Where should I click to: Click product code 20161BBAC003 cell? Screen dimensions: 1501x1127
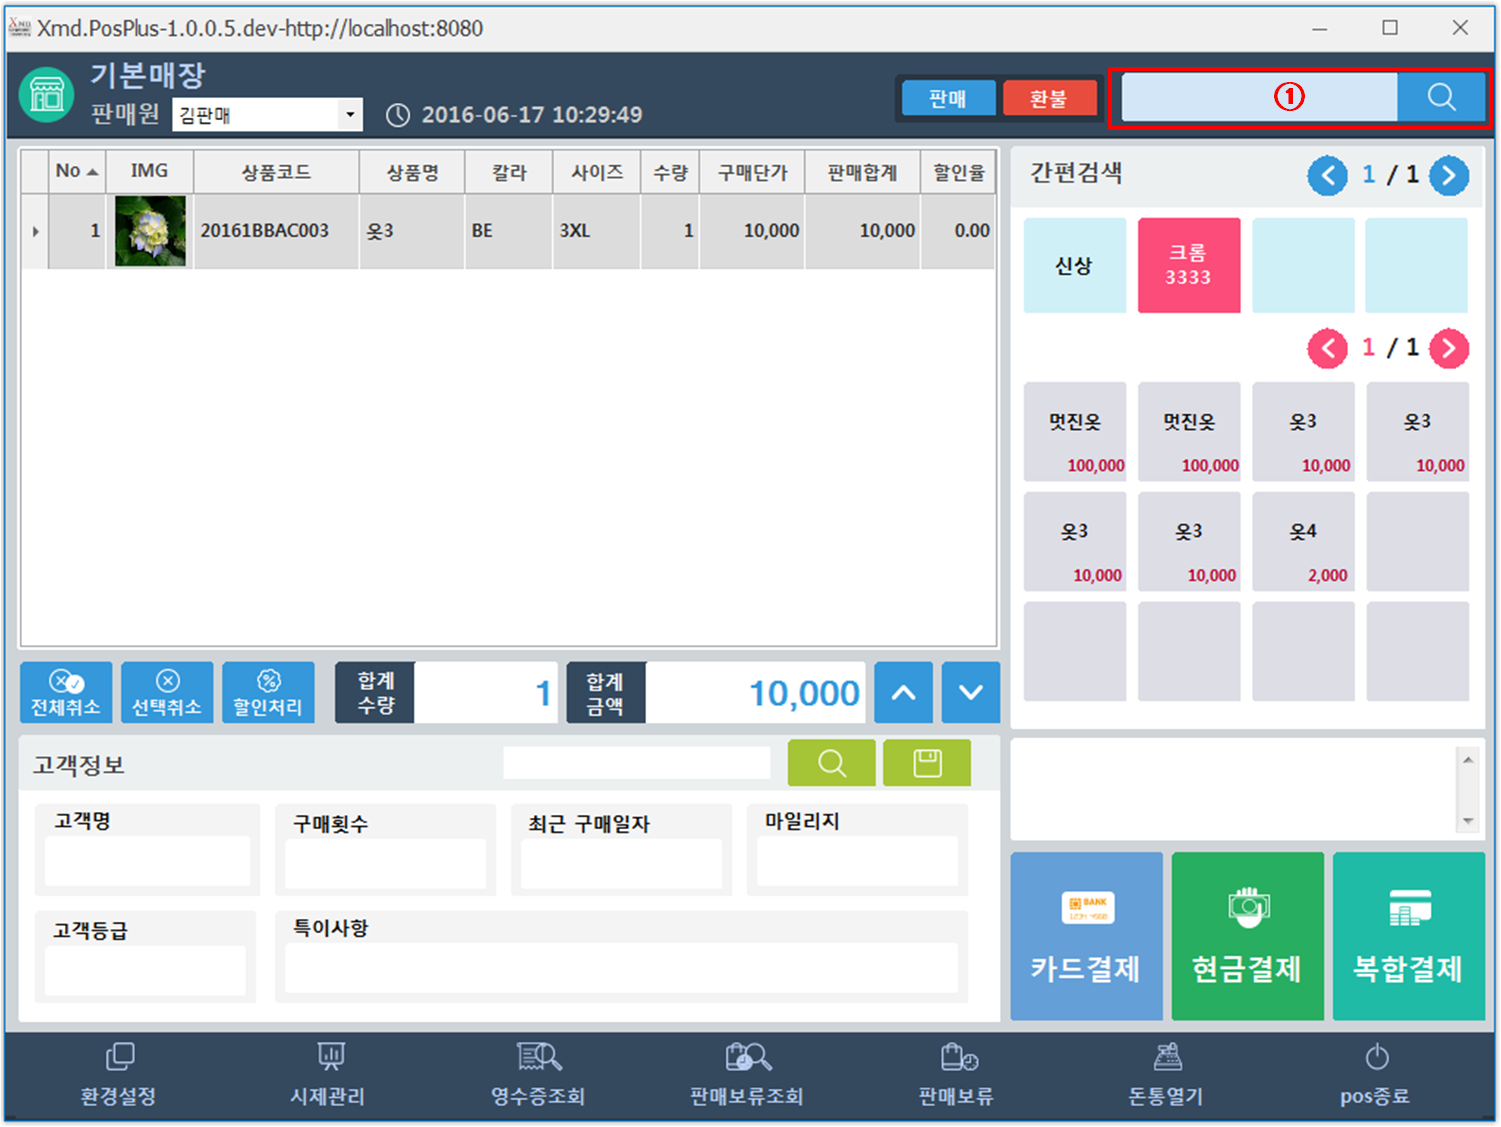[276, 231]
